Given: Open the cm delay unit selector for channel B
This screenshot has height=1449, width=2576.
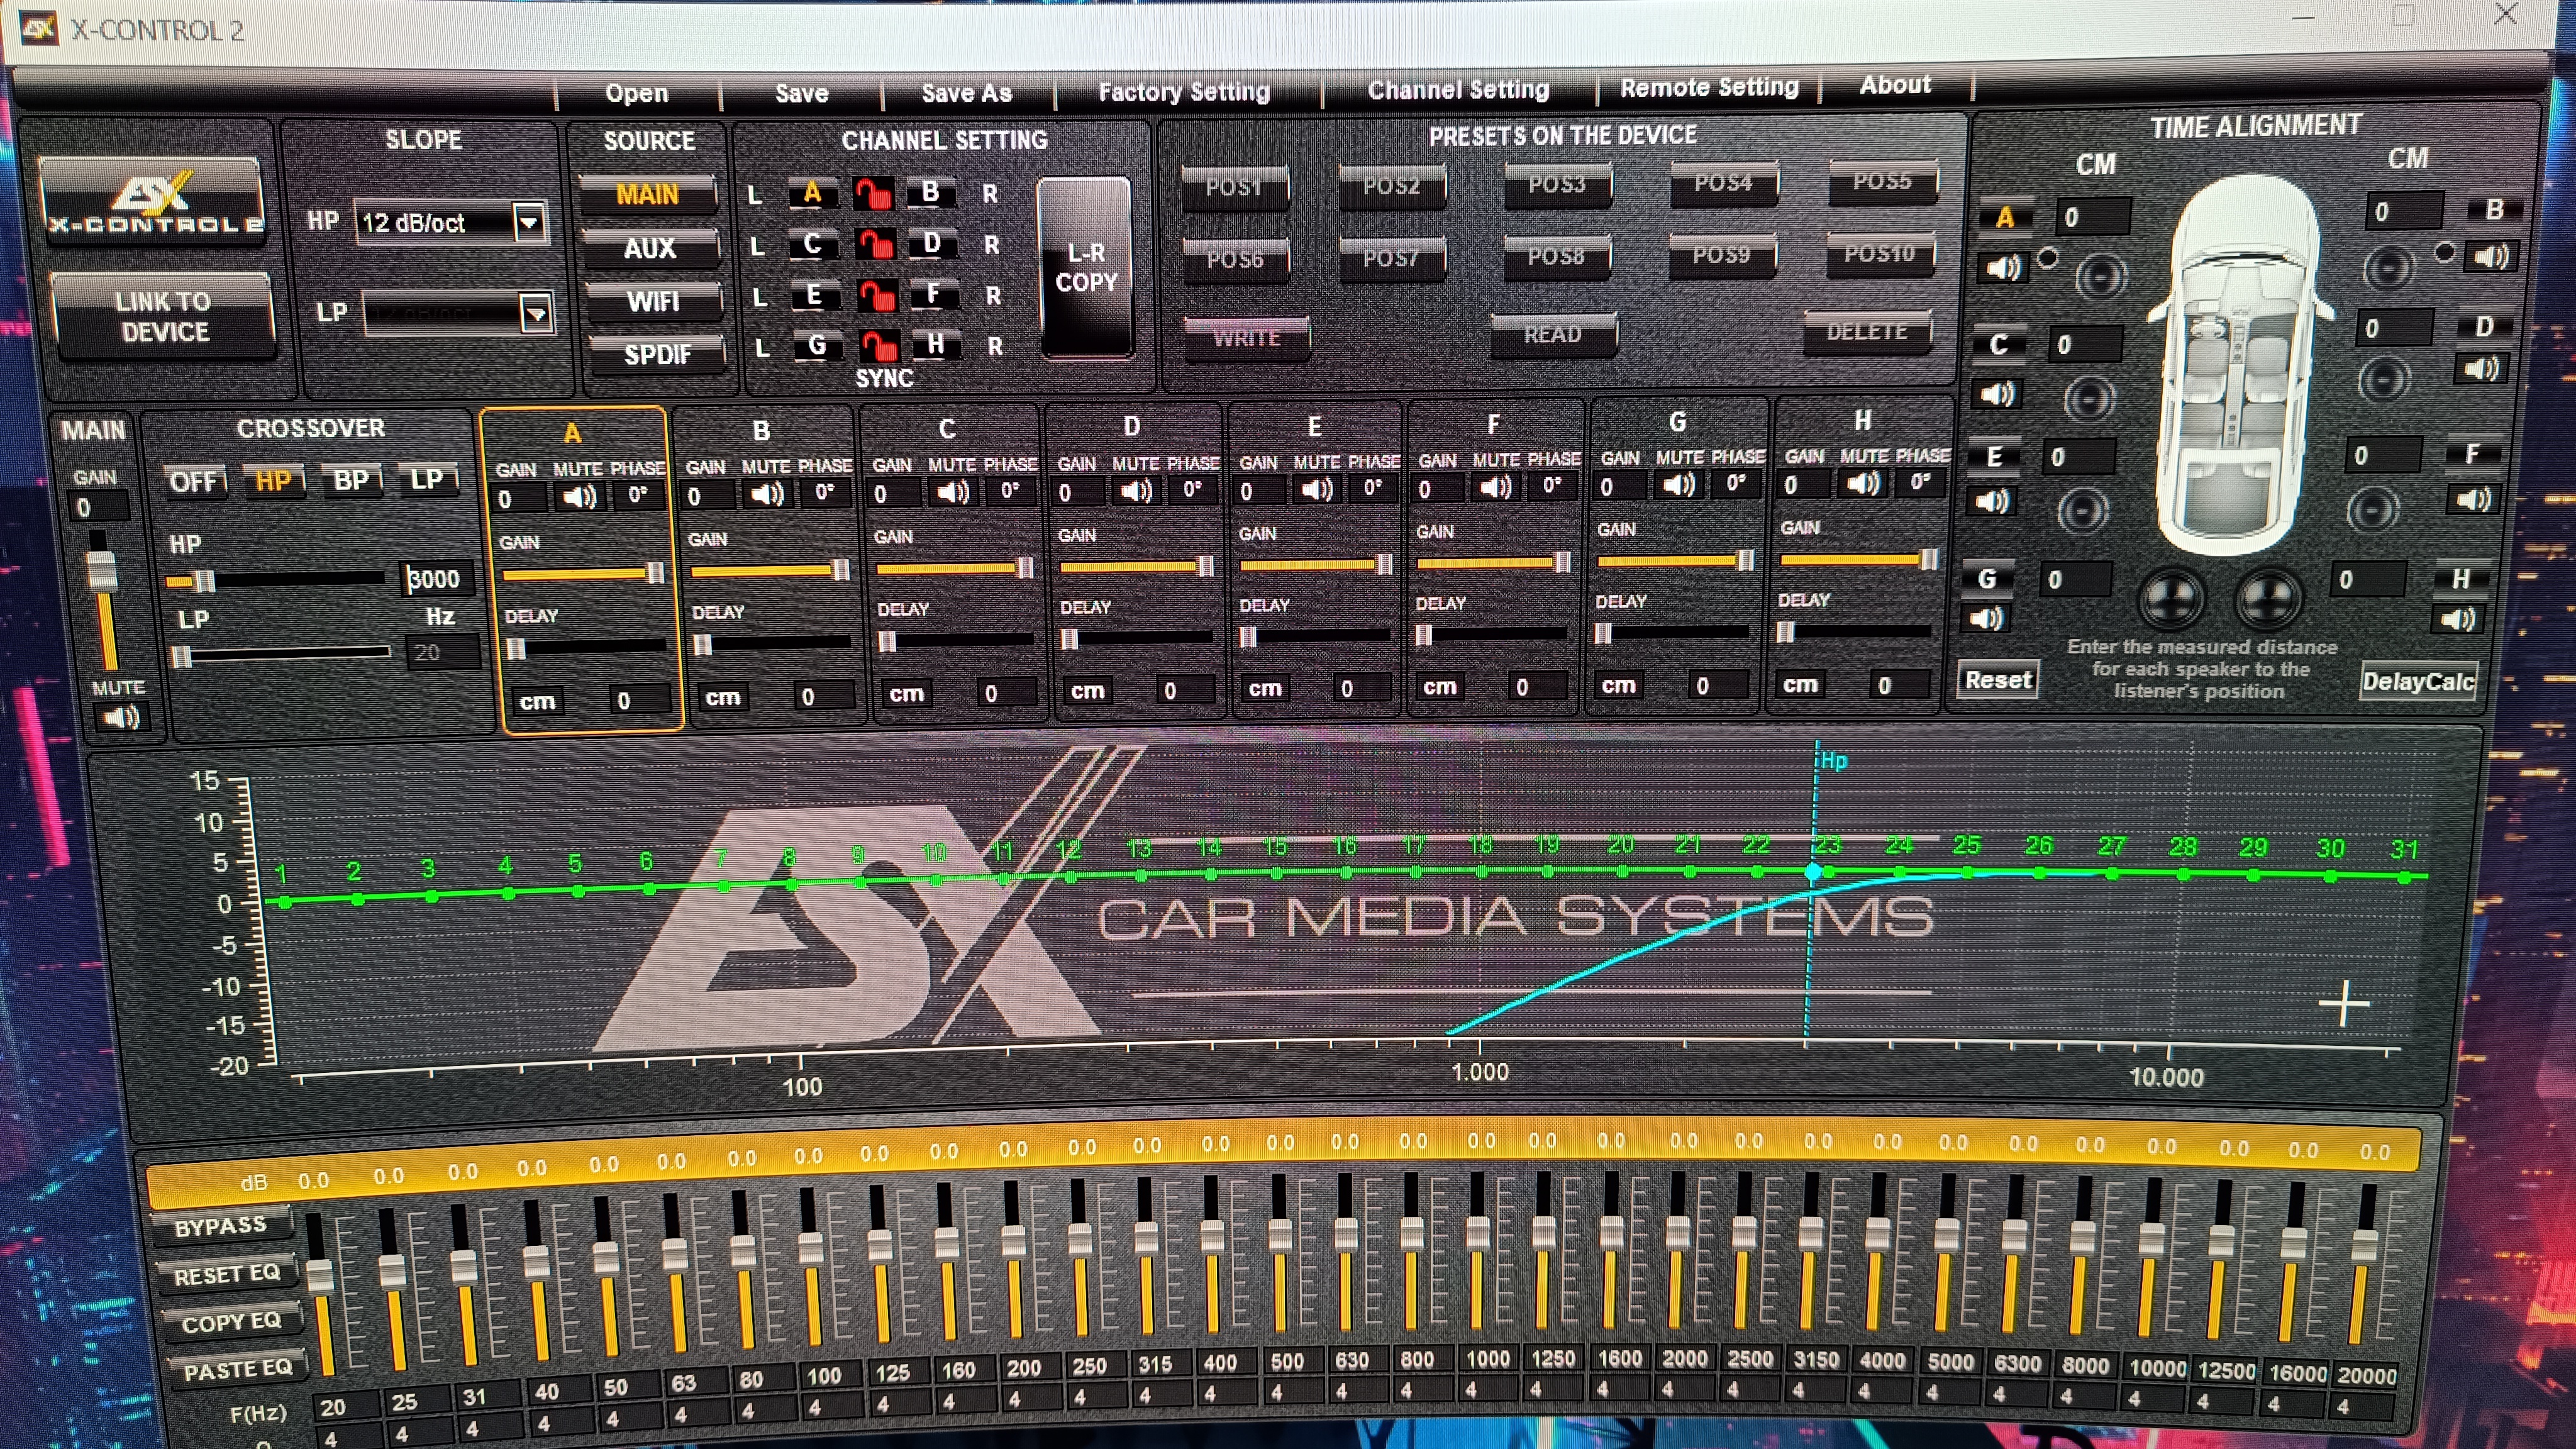Looking at the screenshot, I should [x=722, y=697].
